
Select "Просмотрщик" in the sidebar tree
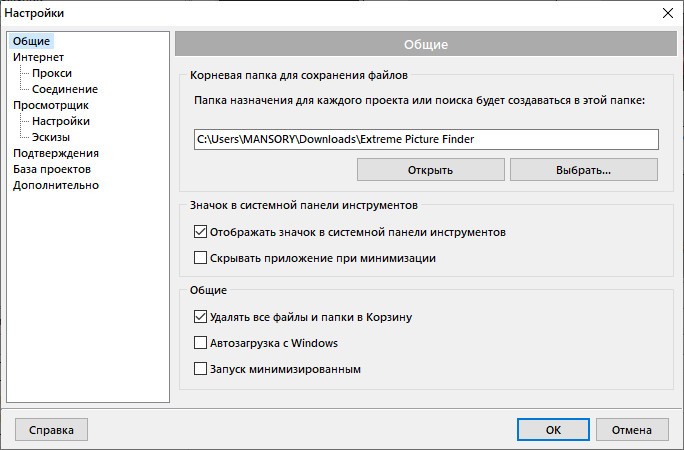(x=51, y=105)
